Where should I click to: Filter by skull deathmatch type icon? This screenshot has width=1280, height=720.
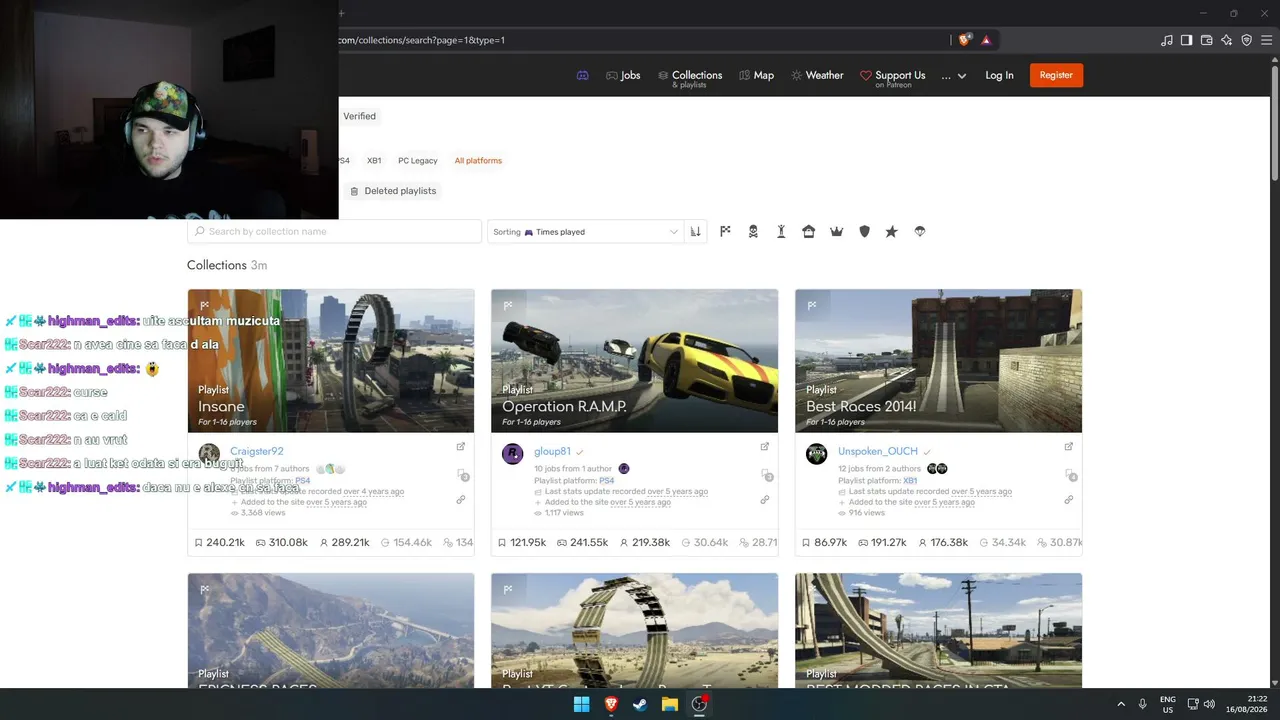[x=753, y=232]
